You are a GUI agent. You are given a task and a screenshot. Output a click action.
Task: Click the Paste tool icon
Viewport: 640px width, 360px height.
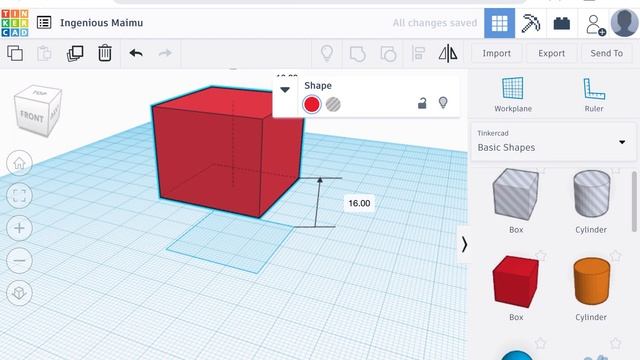pos(44,53)
